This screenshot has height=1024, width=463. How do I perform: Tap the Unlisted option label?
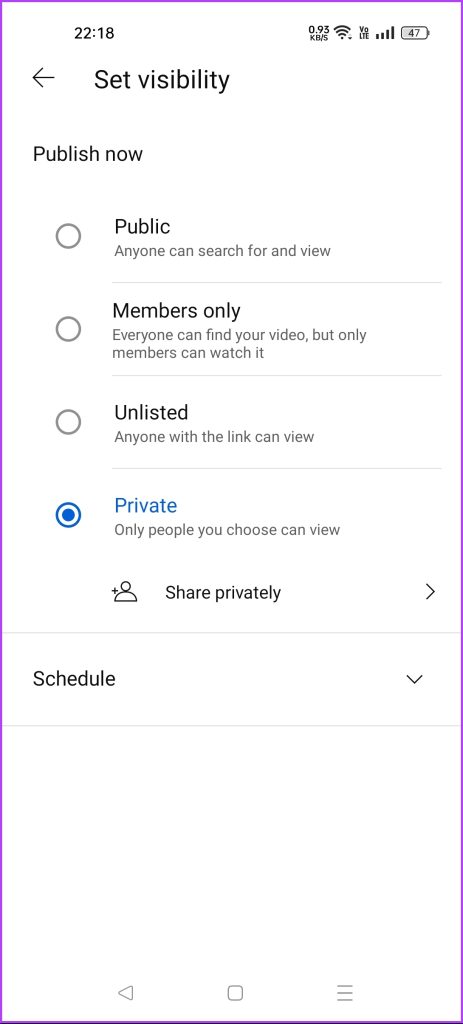click(151, 412)
